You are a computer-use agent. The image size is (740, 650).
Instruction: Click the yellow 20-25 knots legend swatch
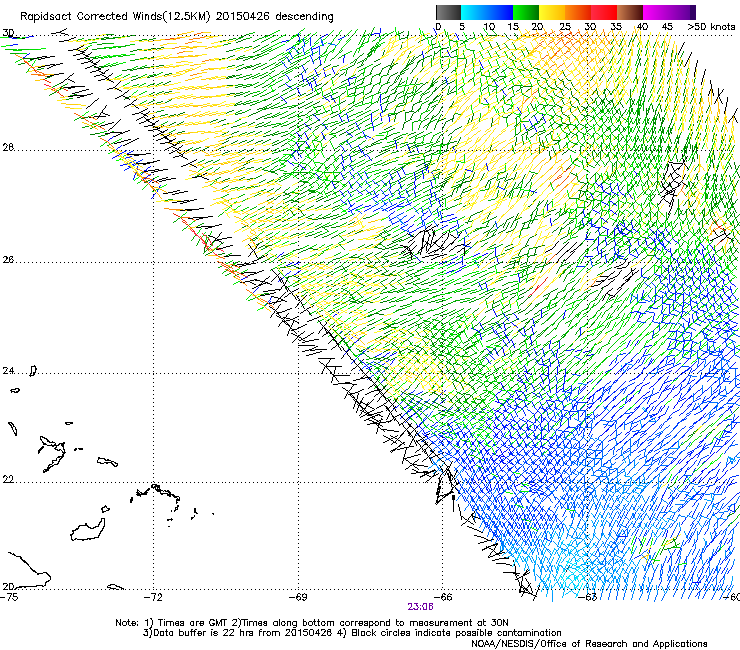click(x=552, y=12)
